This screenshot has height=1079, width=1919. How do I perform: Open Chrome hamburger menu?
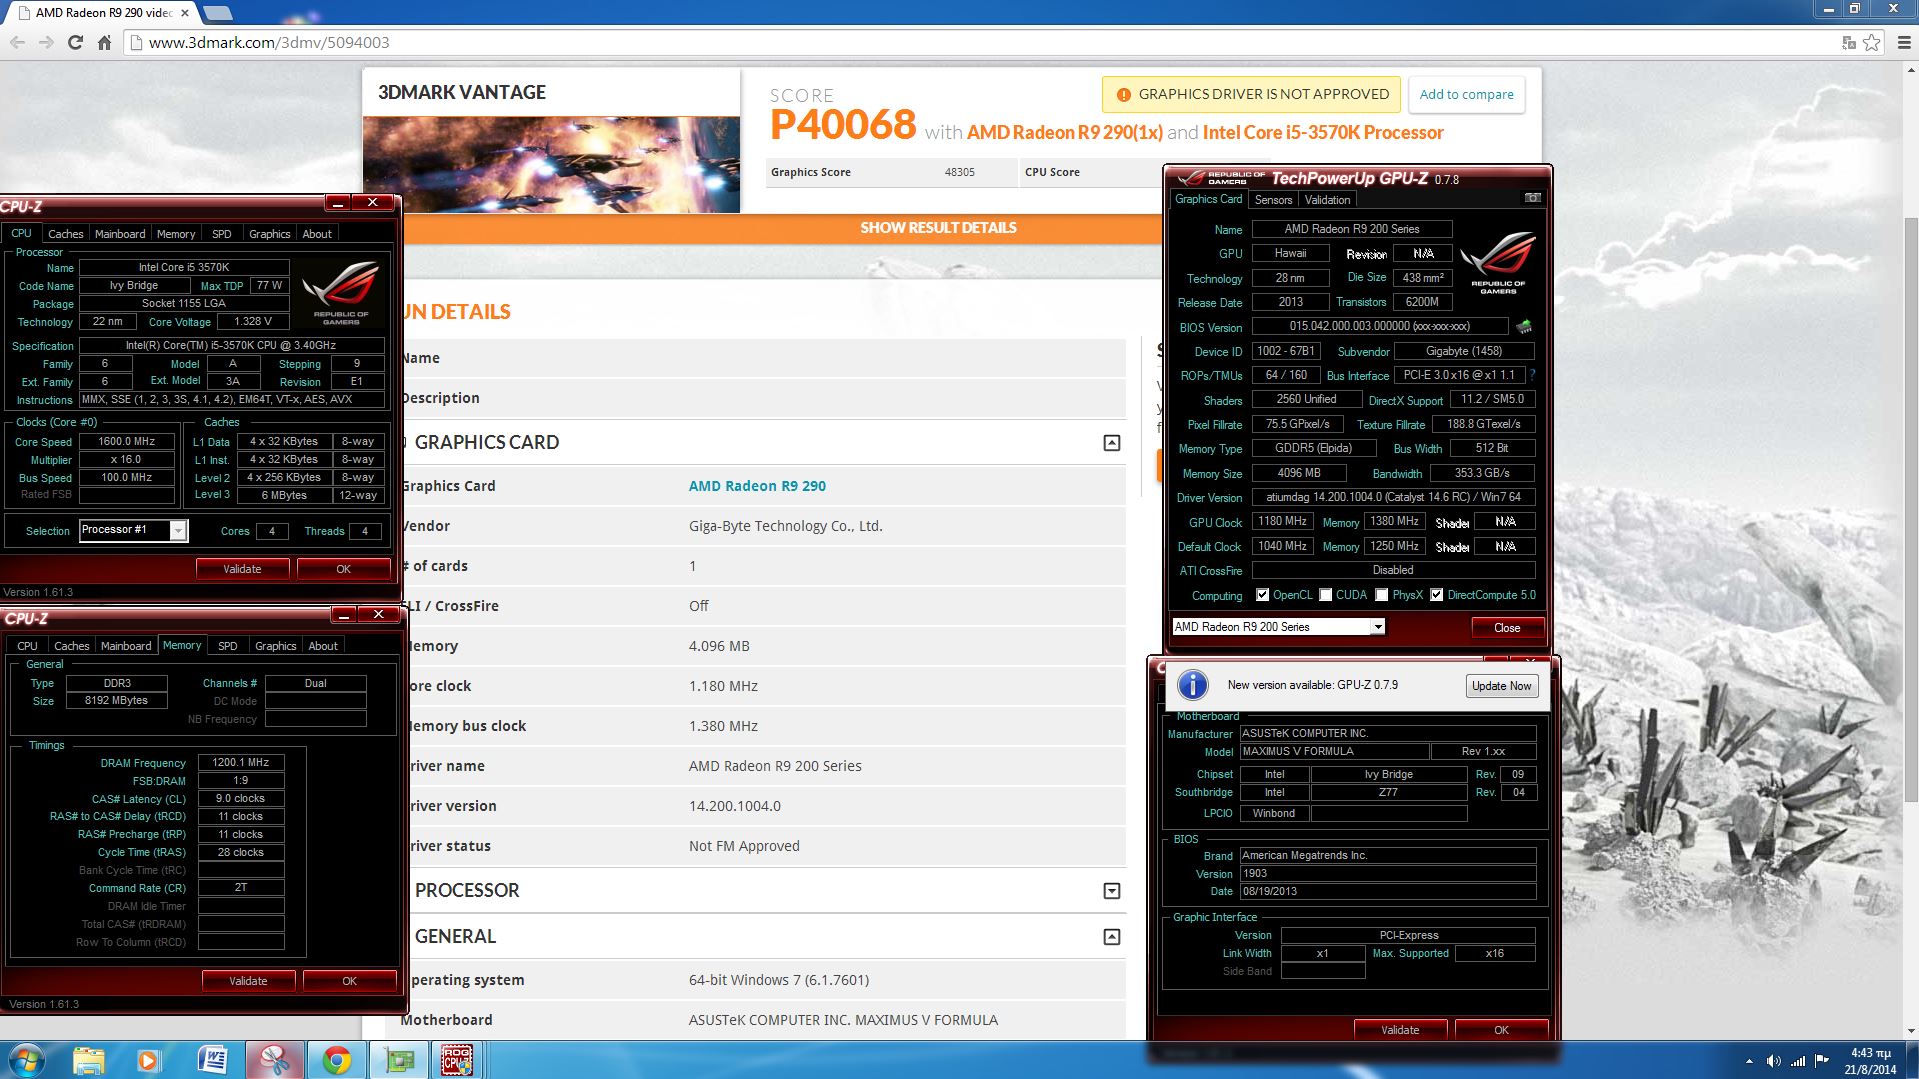point(1904,42)
